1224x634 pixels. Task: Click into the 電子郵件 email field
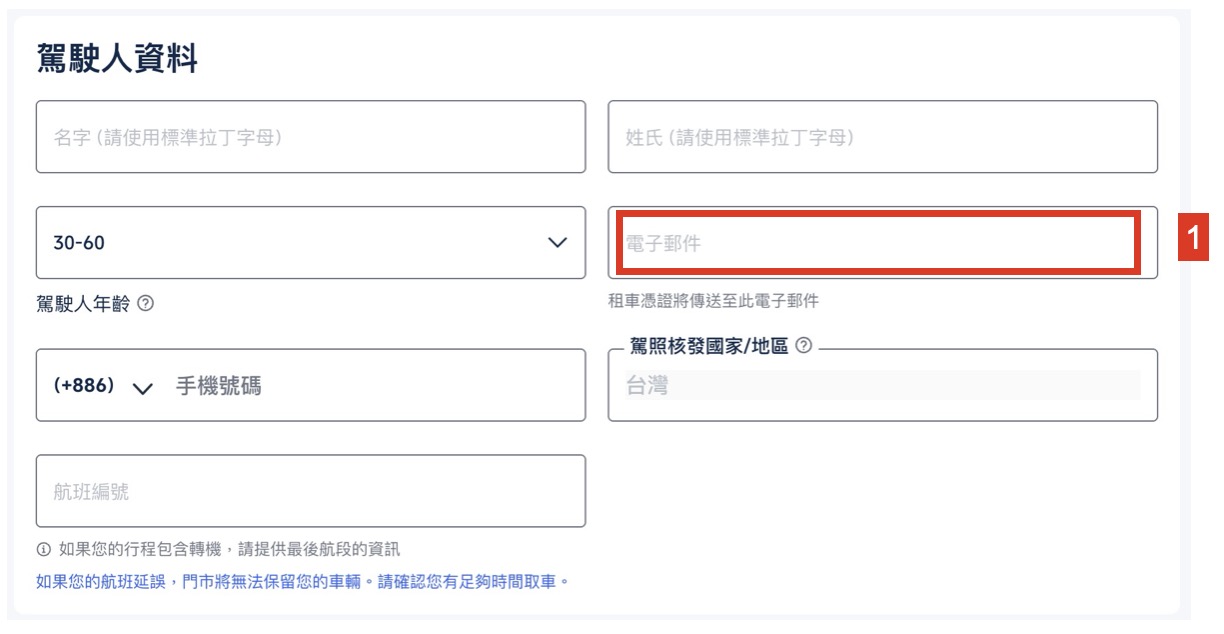click(x=876, y=243)
